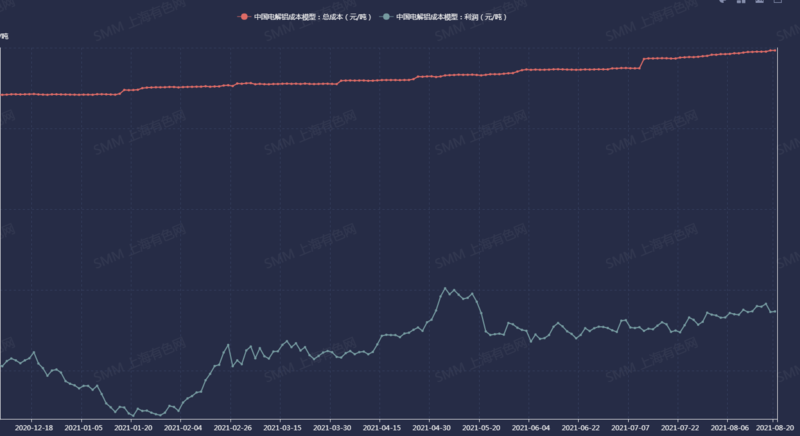The width and height of the screenshot is (800, 436).
Task: Click the 2021-06-04 x-axis date label
Action: click(531, 428)
